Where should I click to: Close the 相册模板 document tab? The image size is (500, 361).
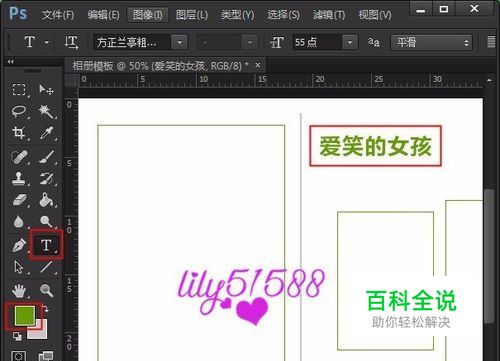tap(258, 65)
